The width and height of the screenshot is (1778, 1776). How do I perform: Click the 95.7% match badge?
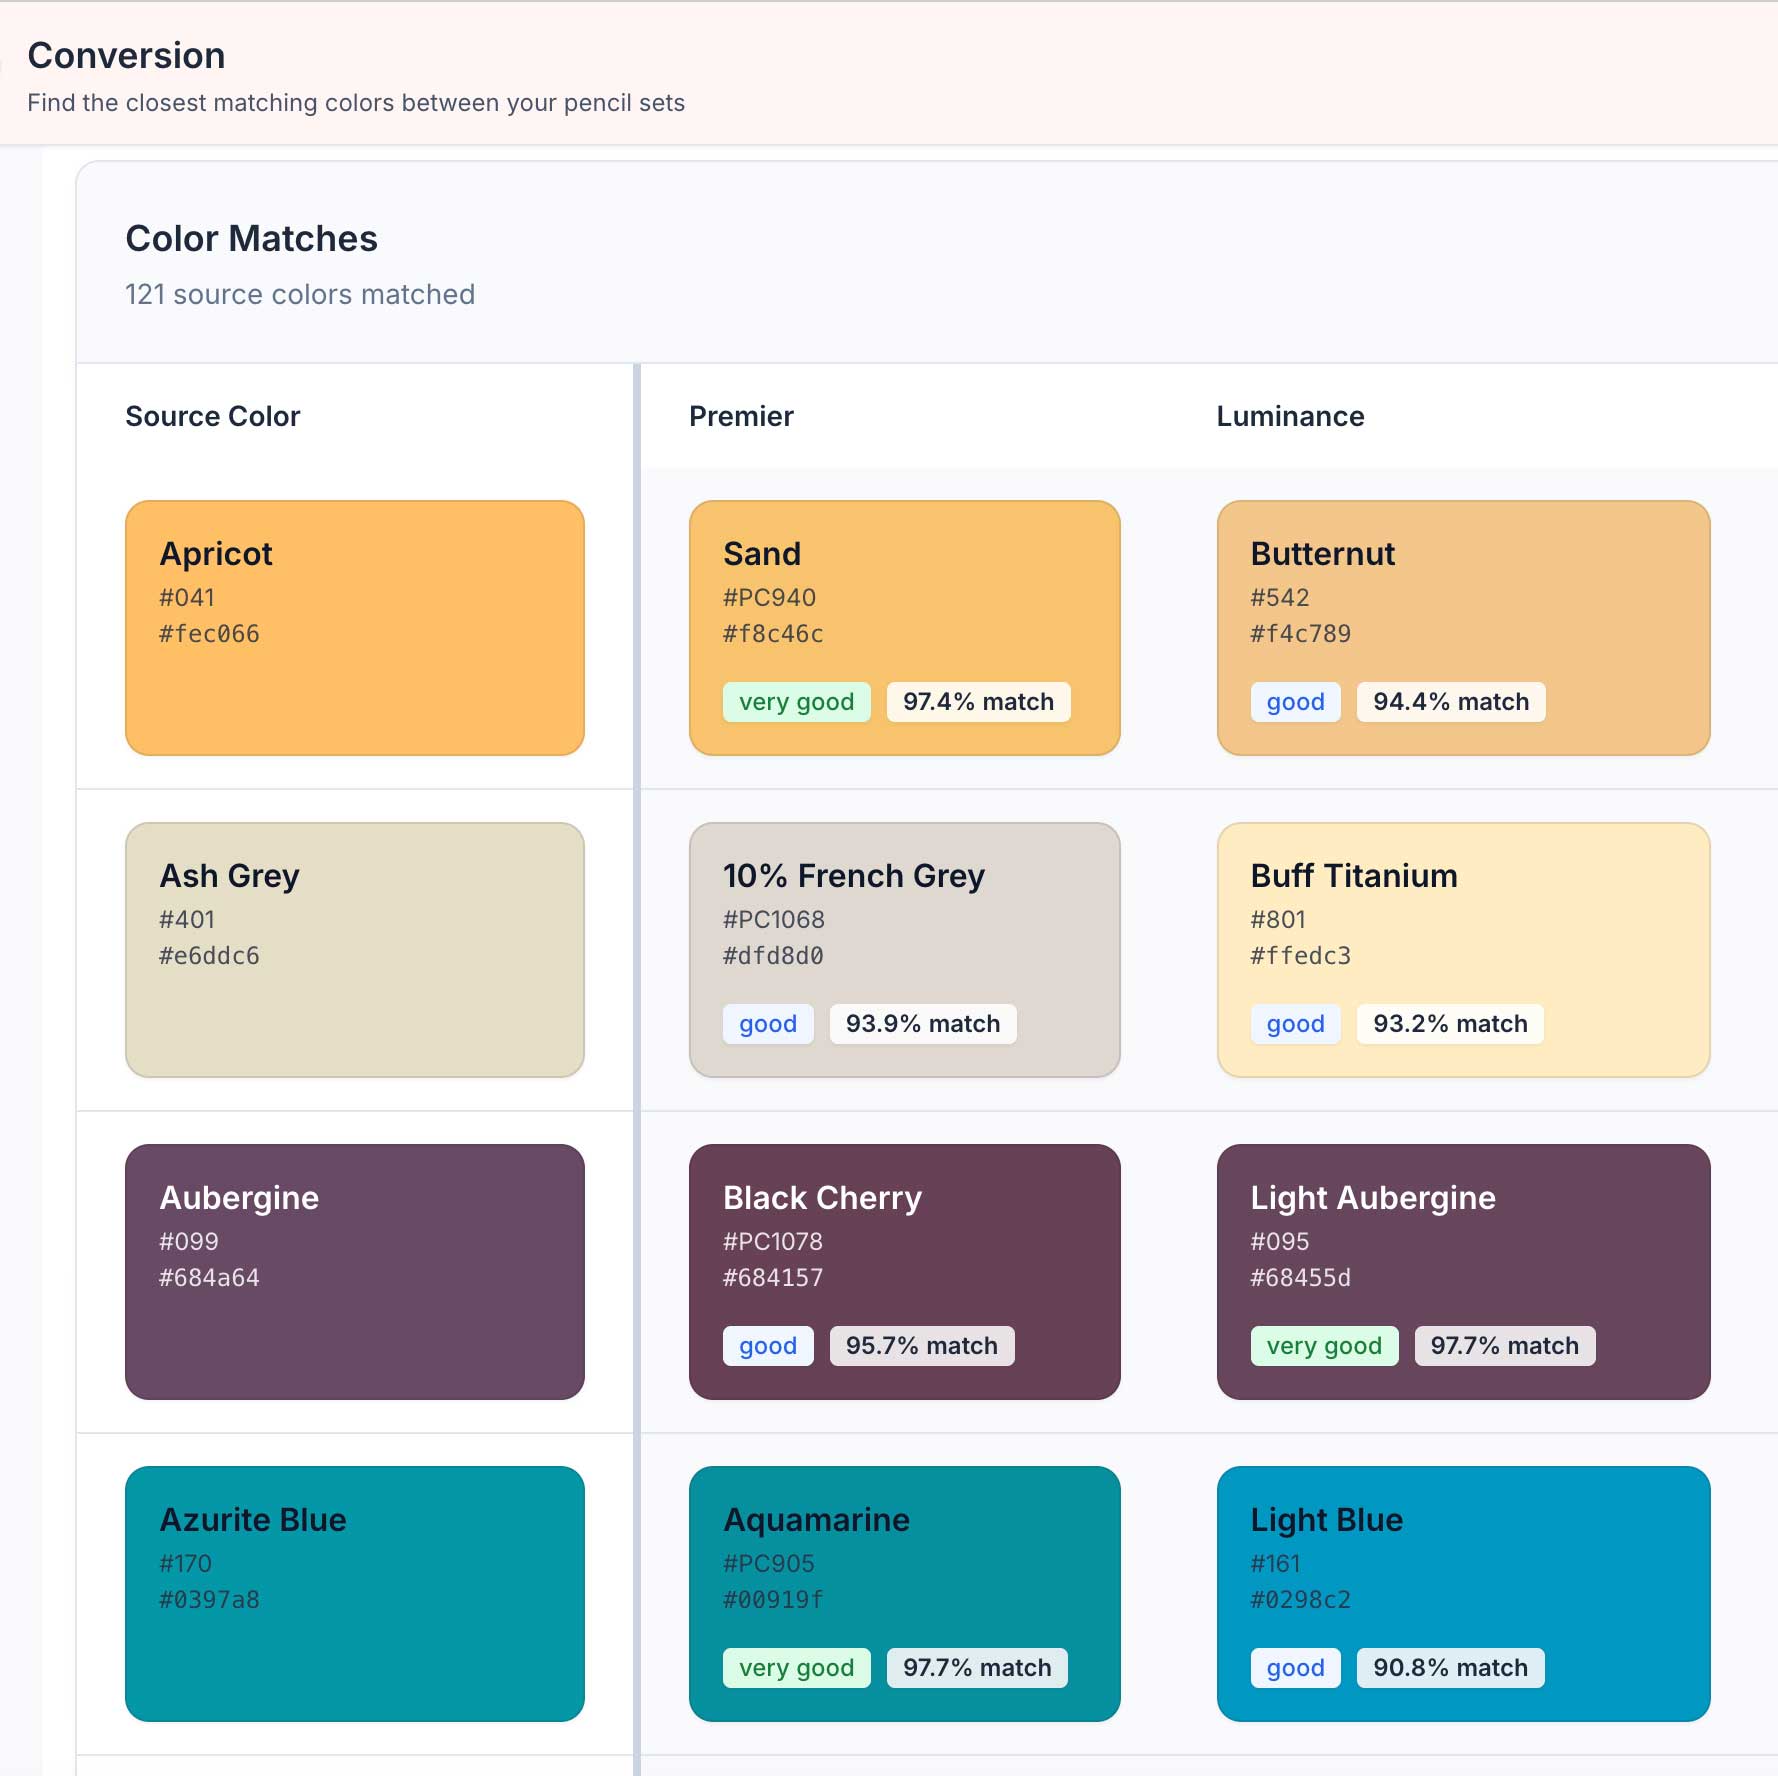[922, 1346]
